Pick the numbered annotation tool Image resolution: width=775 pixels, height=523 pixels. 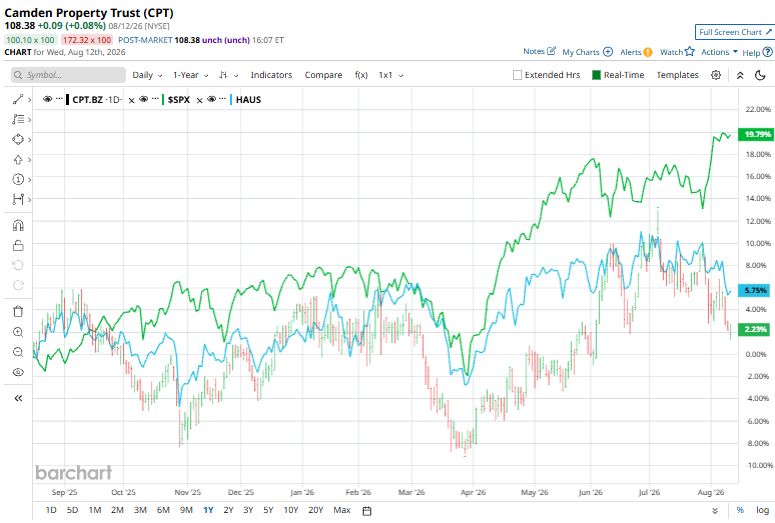pyautogui.click(x=18, y=179)
